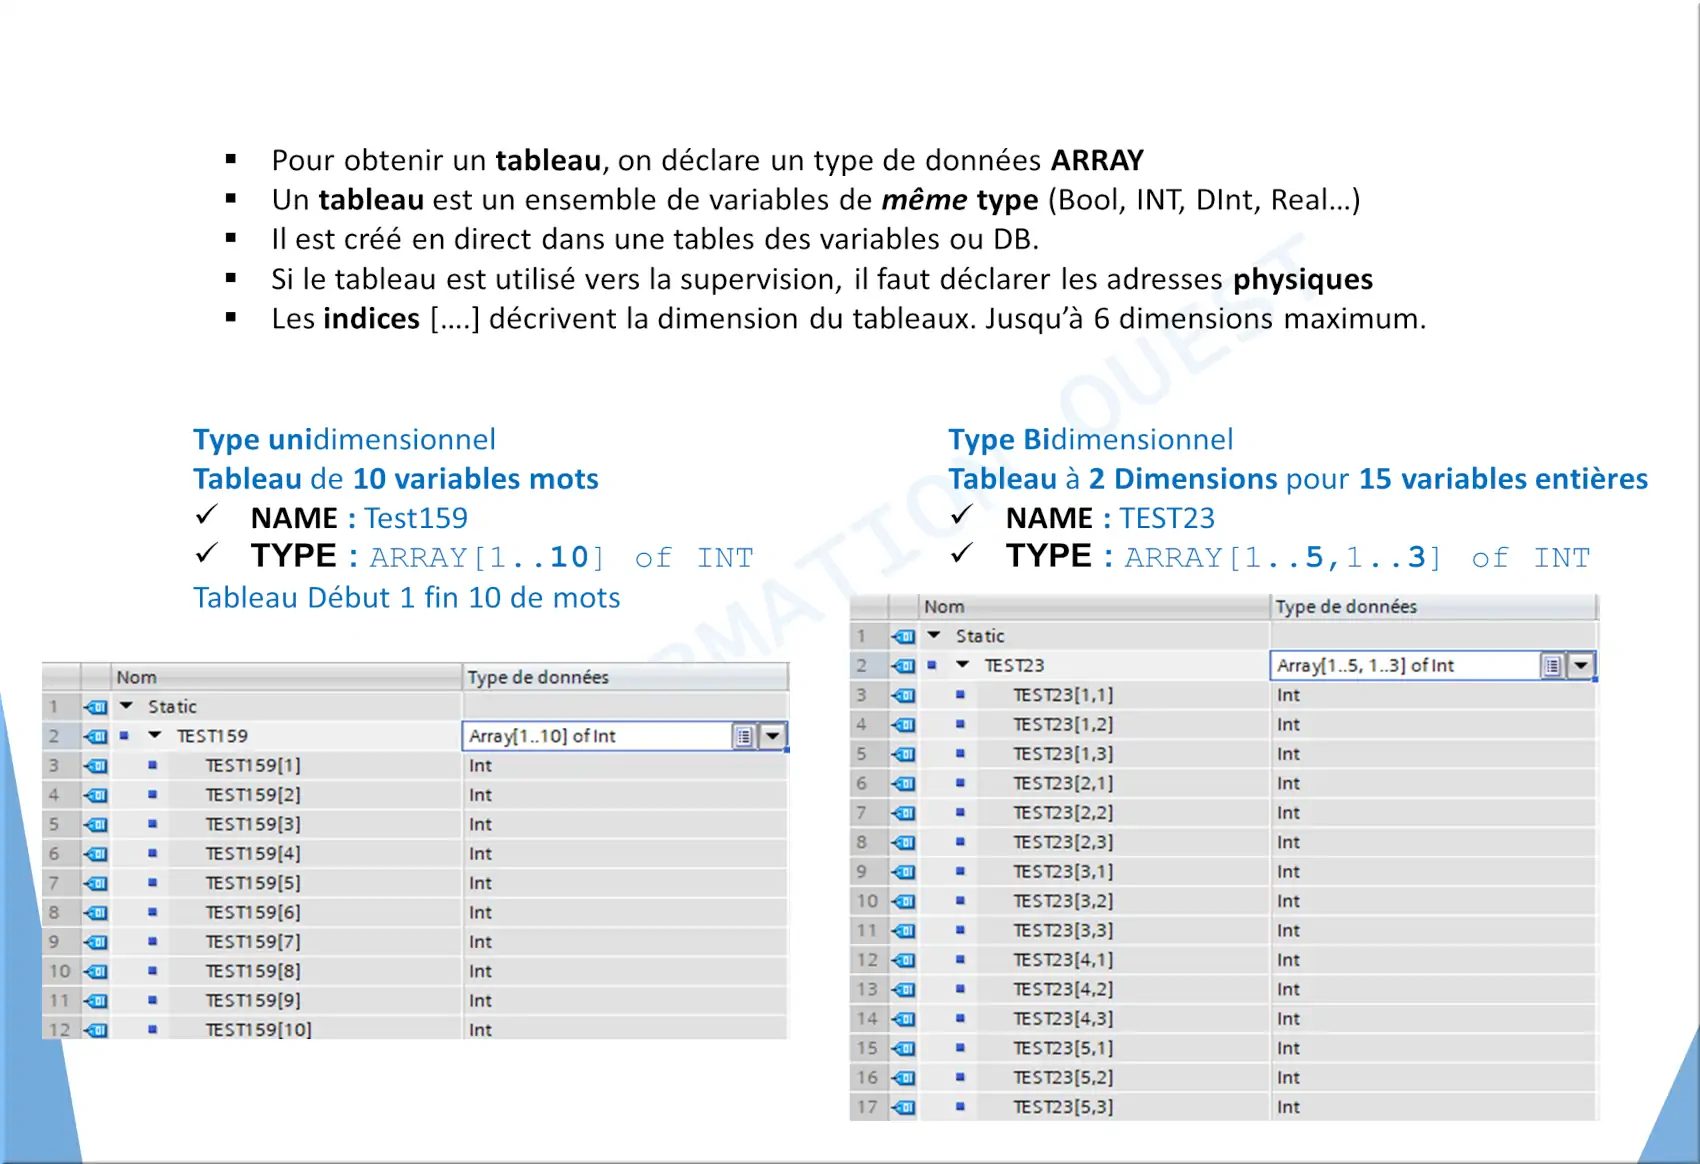Collapse the Static node above TEST23
Screen dimensions: 1700x1164
pyautogui.click(x=934, y=635)
